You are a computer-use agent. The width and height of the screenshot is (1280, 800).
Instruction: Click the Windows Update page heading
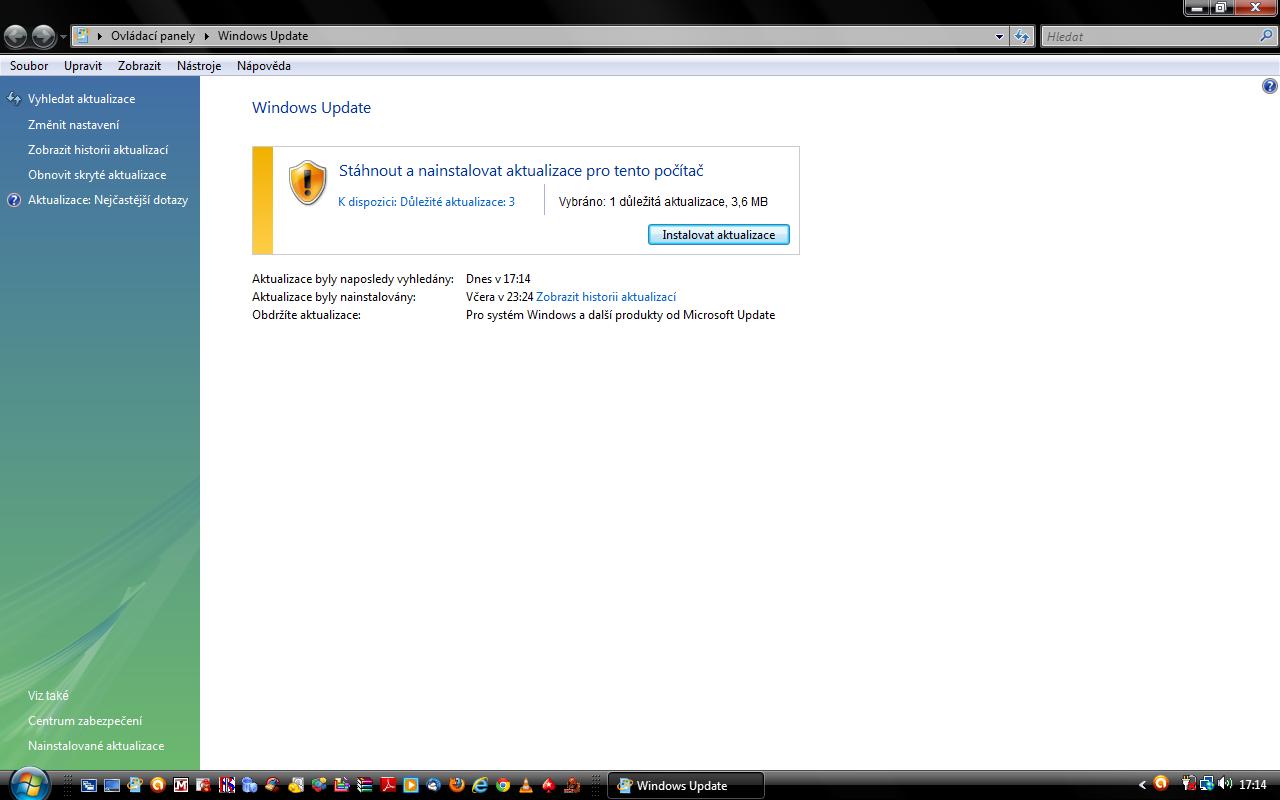coord(311,108)
